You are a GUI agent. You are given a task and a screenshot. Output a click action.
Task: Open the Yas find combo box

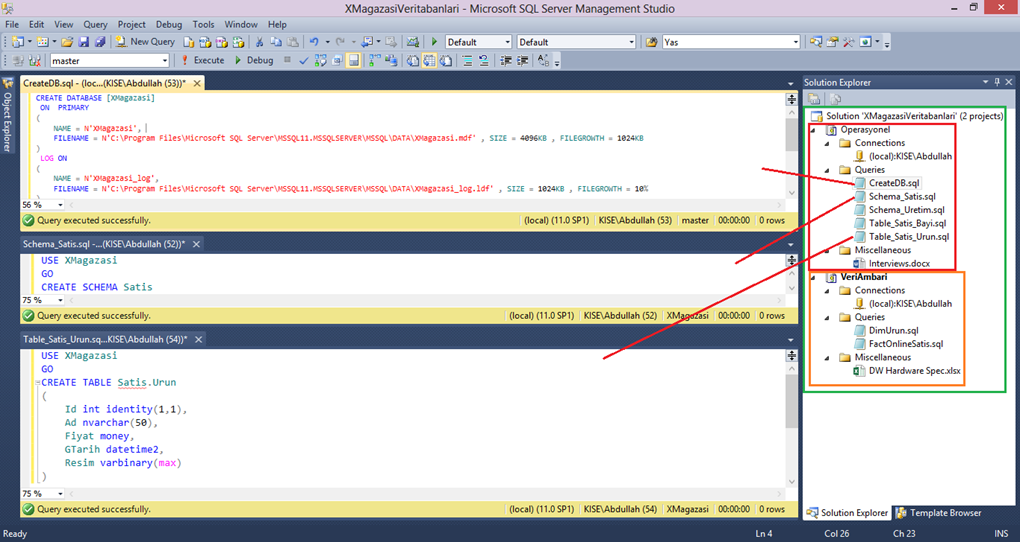731,42
